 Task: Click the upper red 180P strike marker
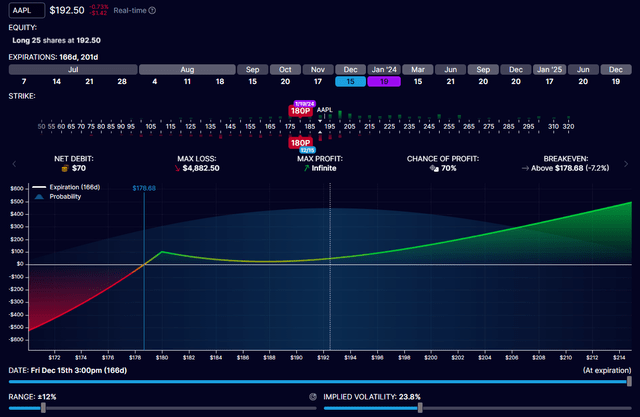point(300,111)
